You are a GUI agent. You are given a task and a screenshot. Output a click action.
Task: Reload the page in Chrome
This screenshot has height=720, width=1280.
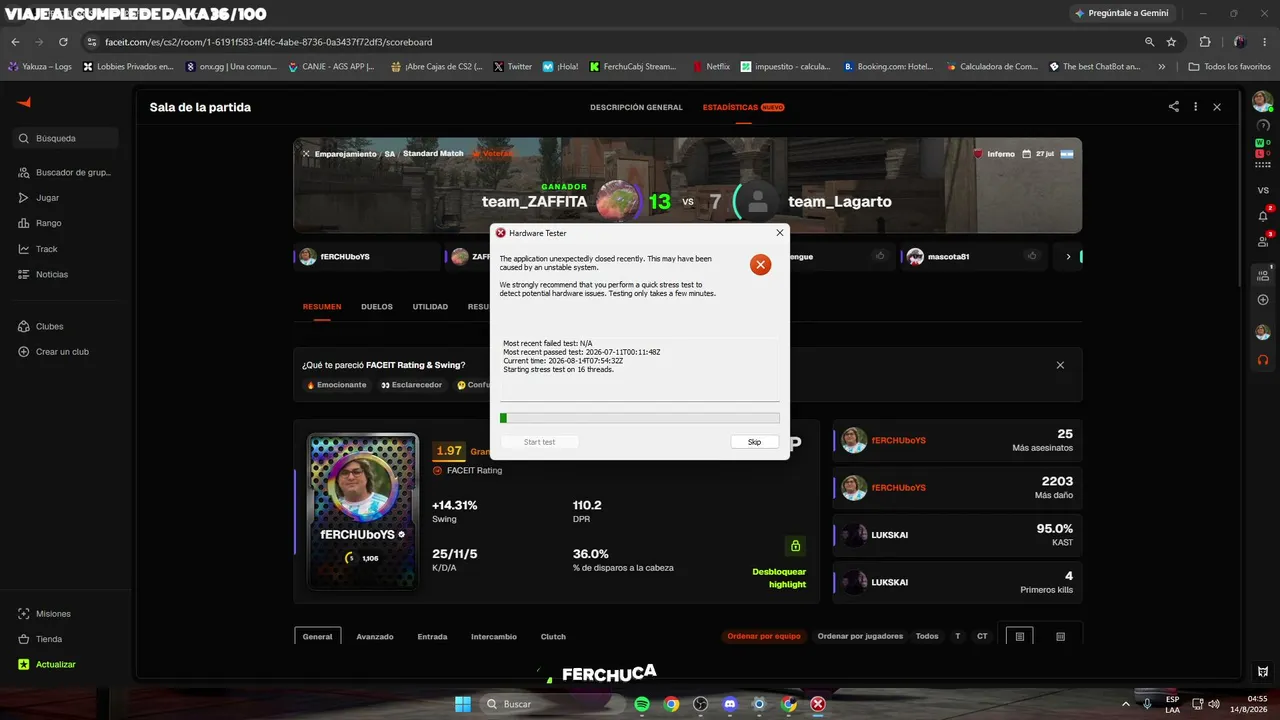coord(63,42)
